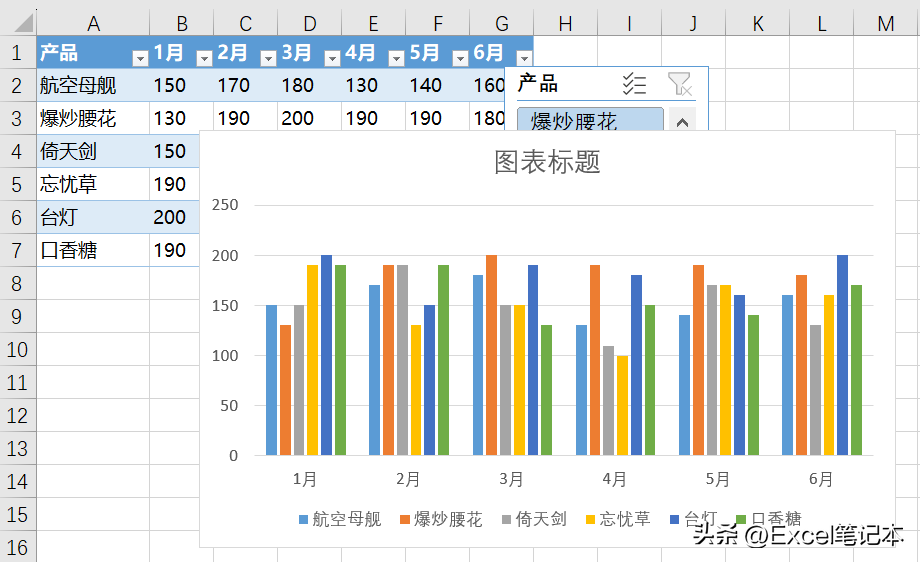Click cell B3 with value 130

tap(181, 119)
